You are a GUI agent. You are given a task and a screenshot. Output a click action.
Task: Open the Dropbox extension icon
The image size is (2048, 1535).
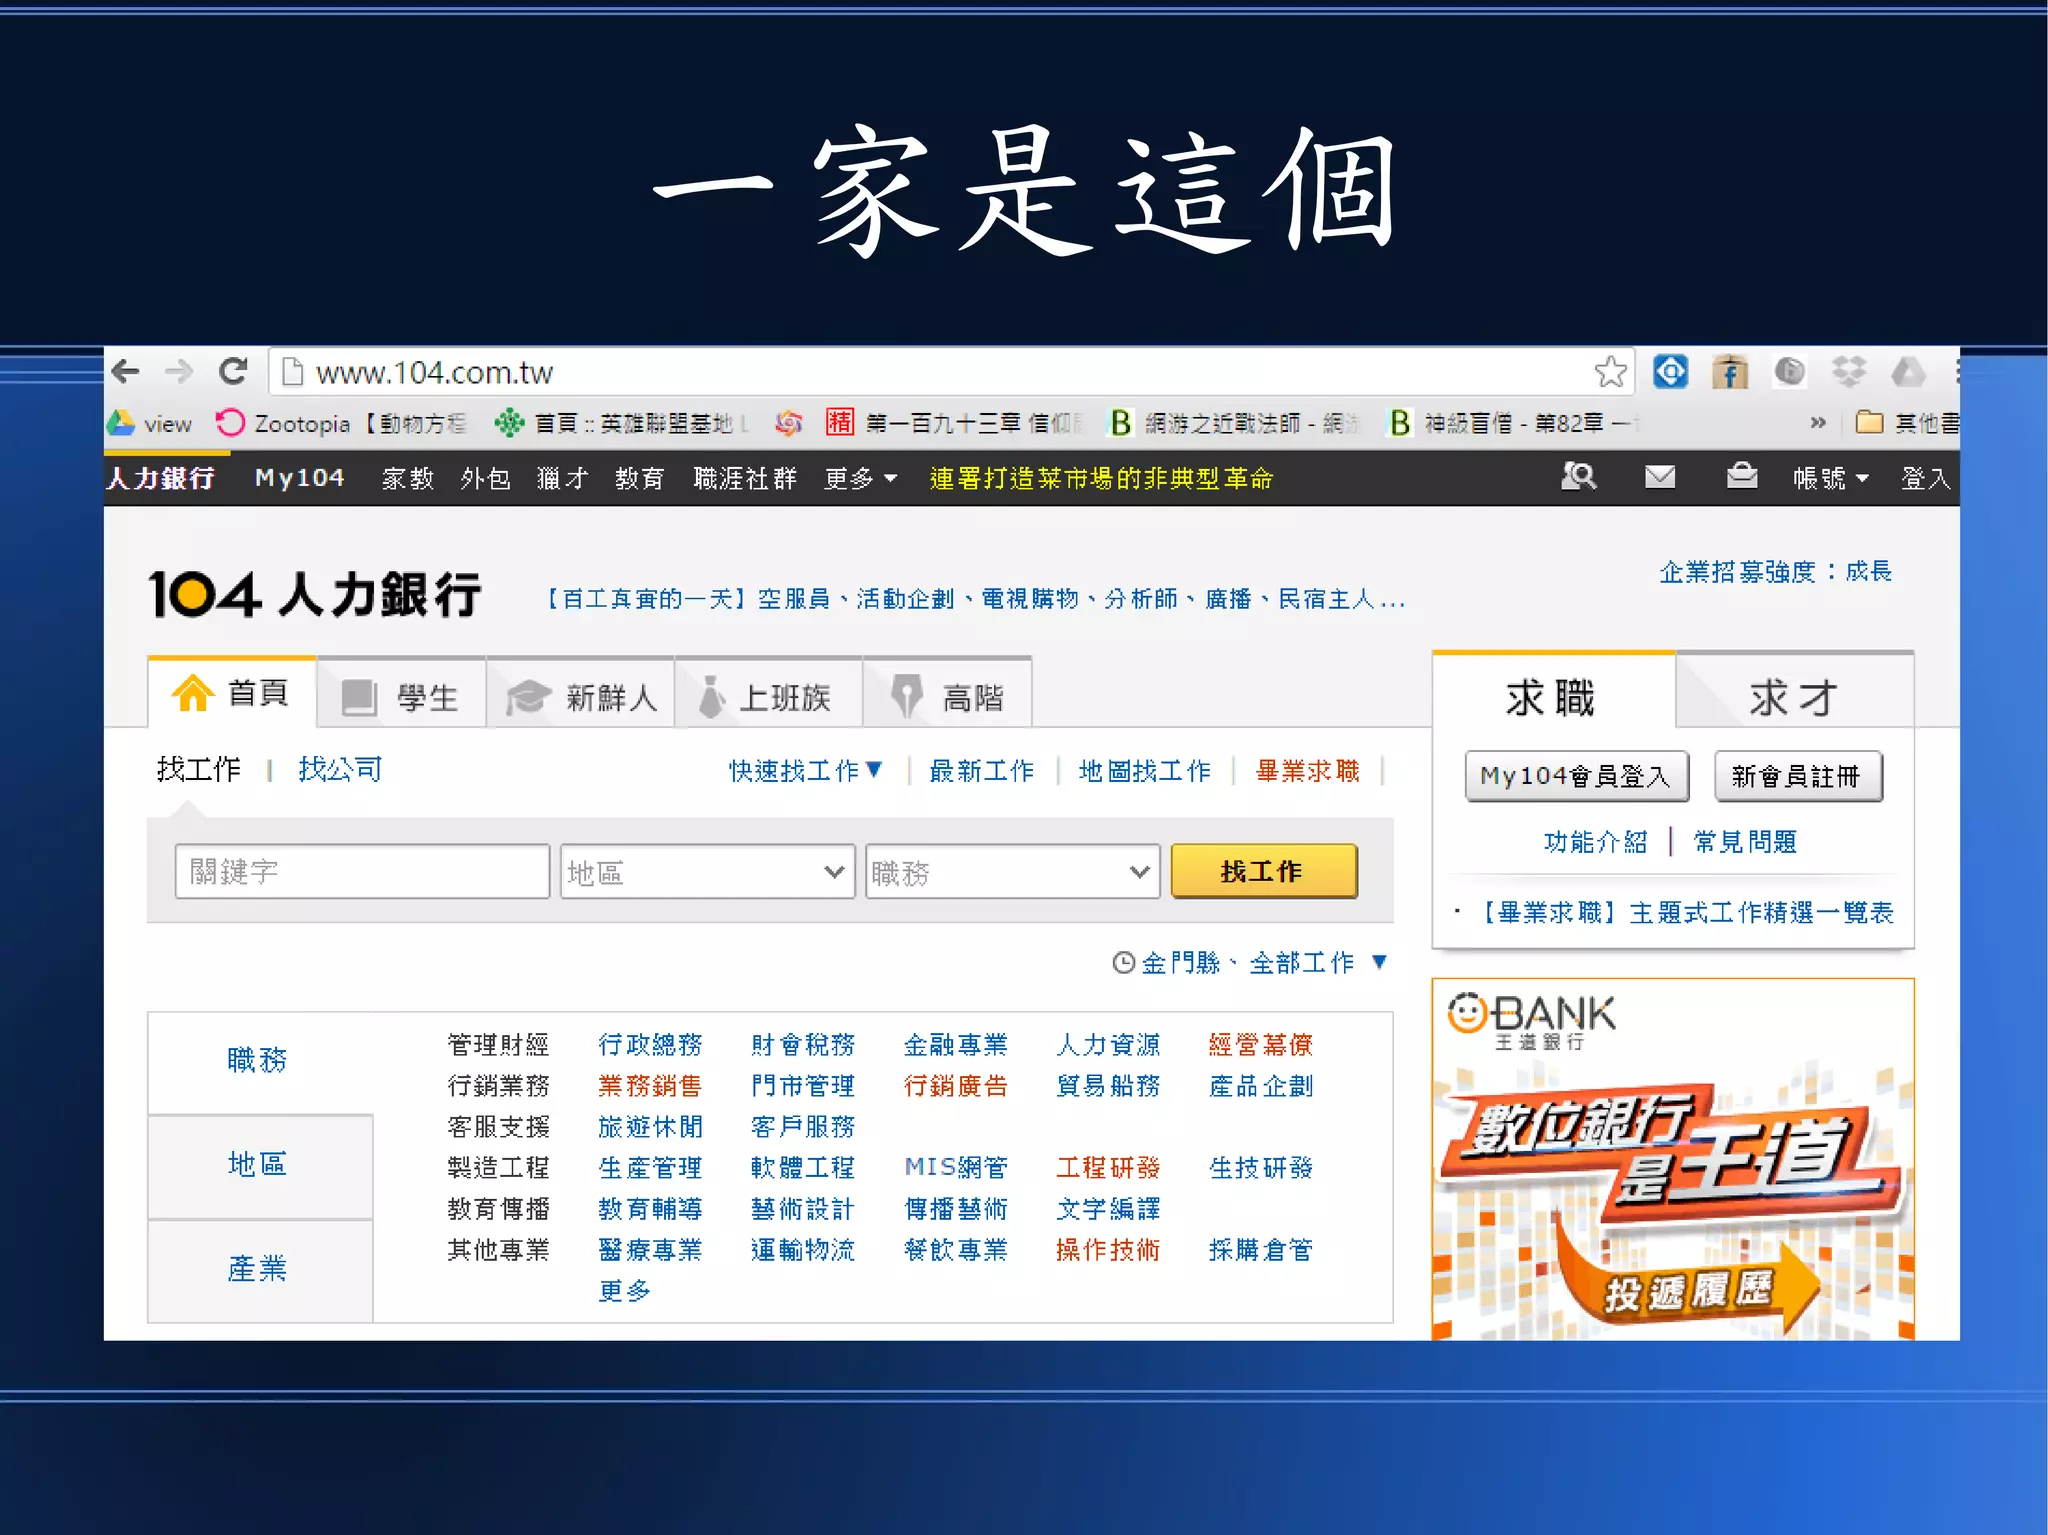coord(1849,372)
